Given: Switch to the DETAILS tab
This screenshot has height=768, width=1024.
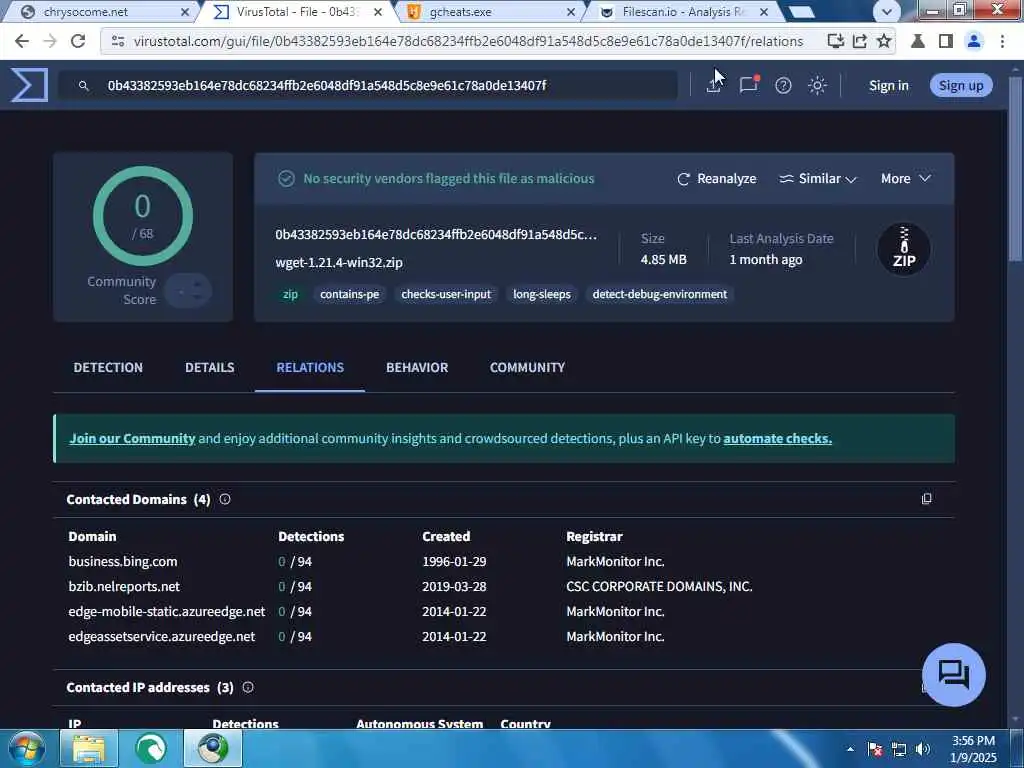Looking at the screenshot, I should click(x=210, y=368).
